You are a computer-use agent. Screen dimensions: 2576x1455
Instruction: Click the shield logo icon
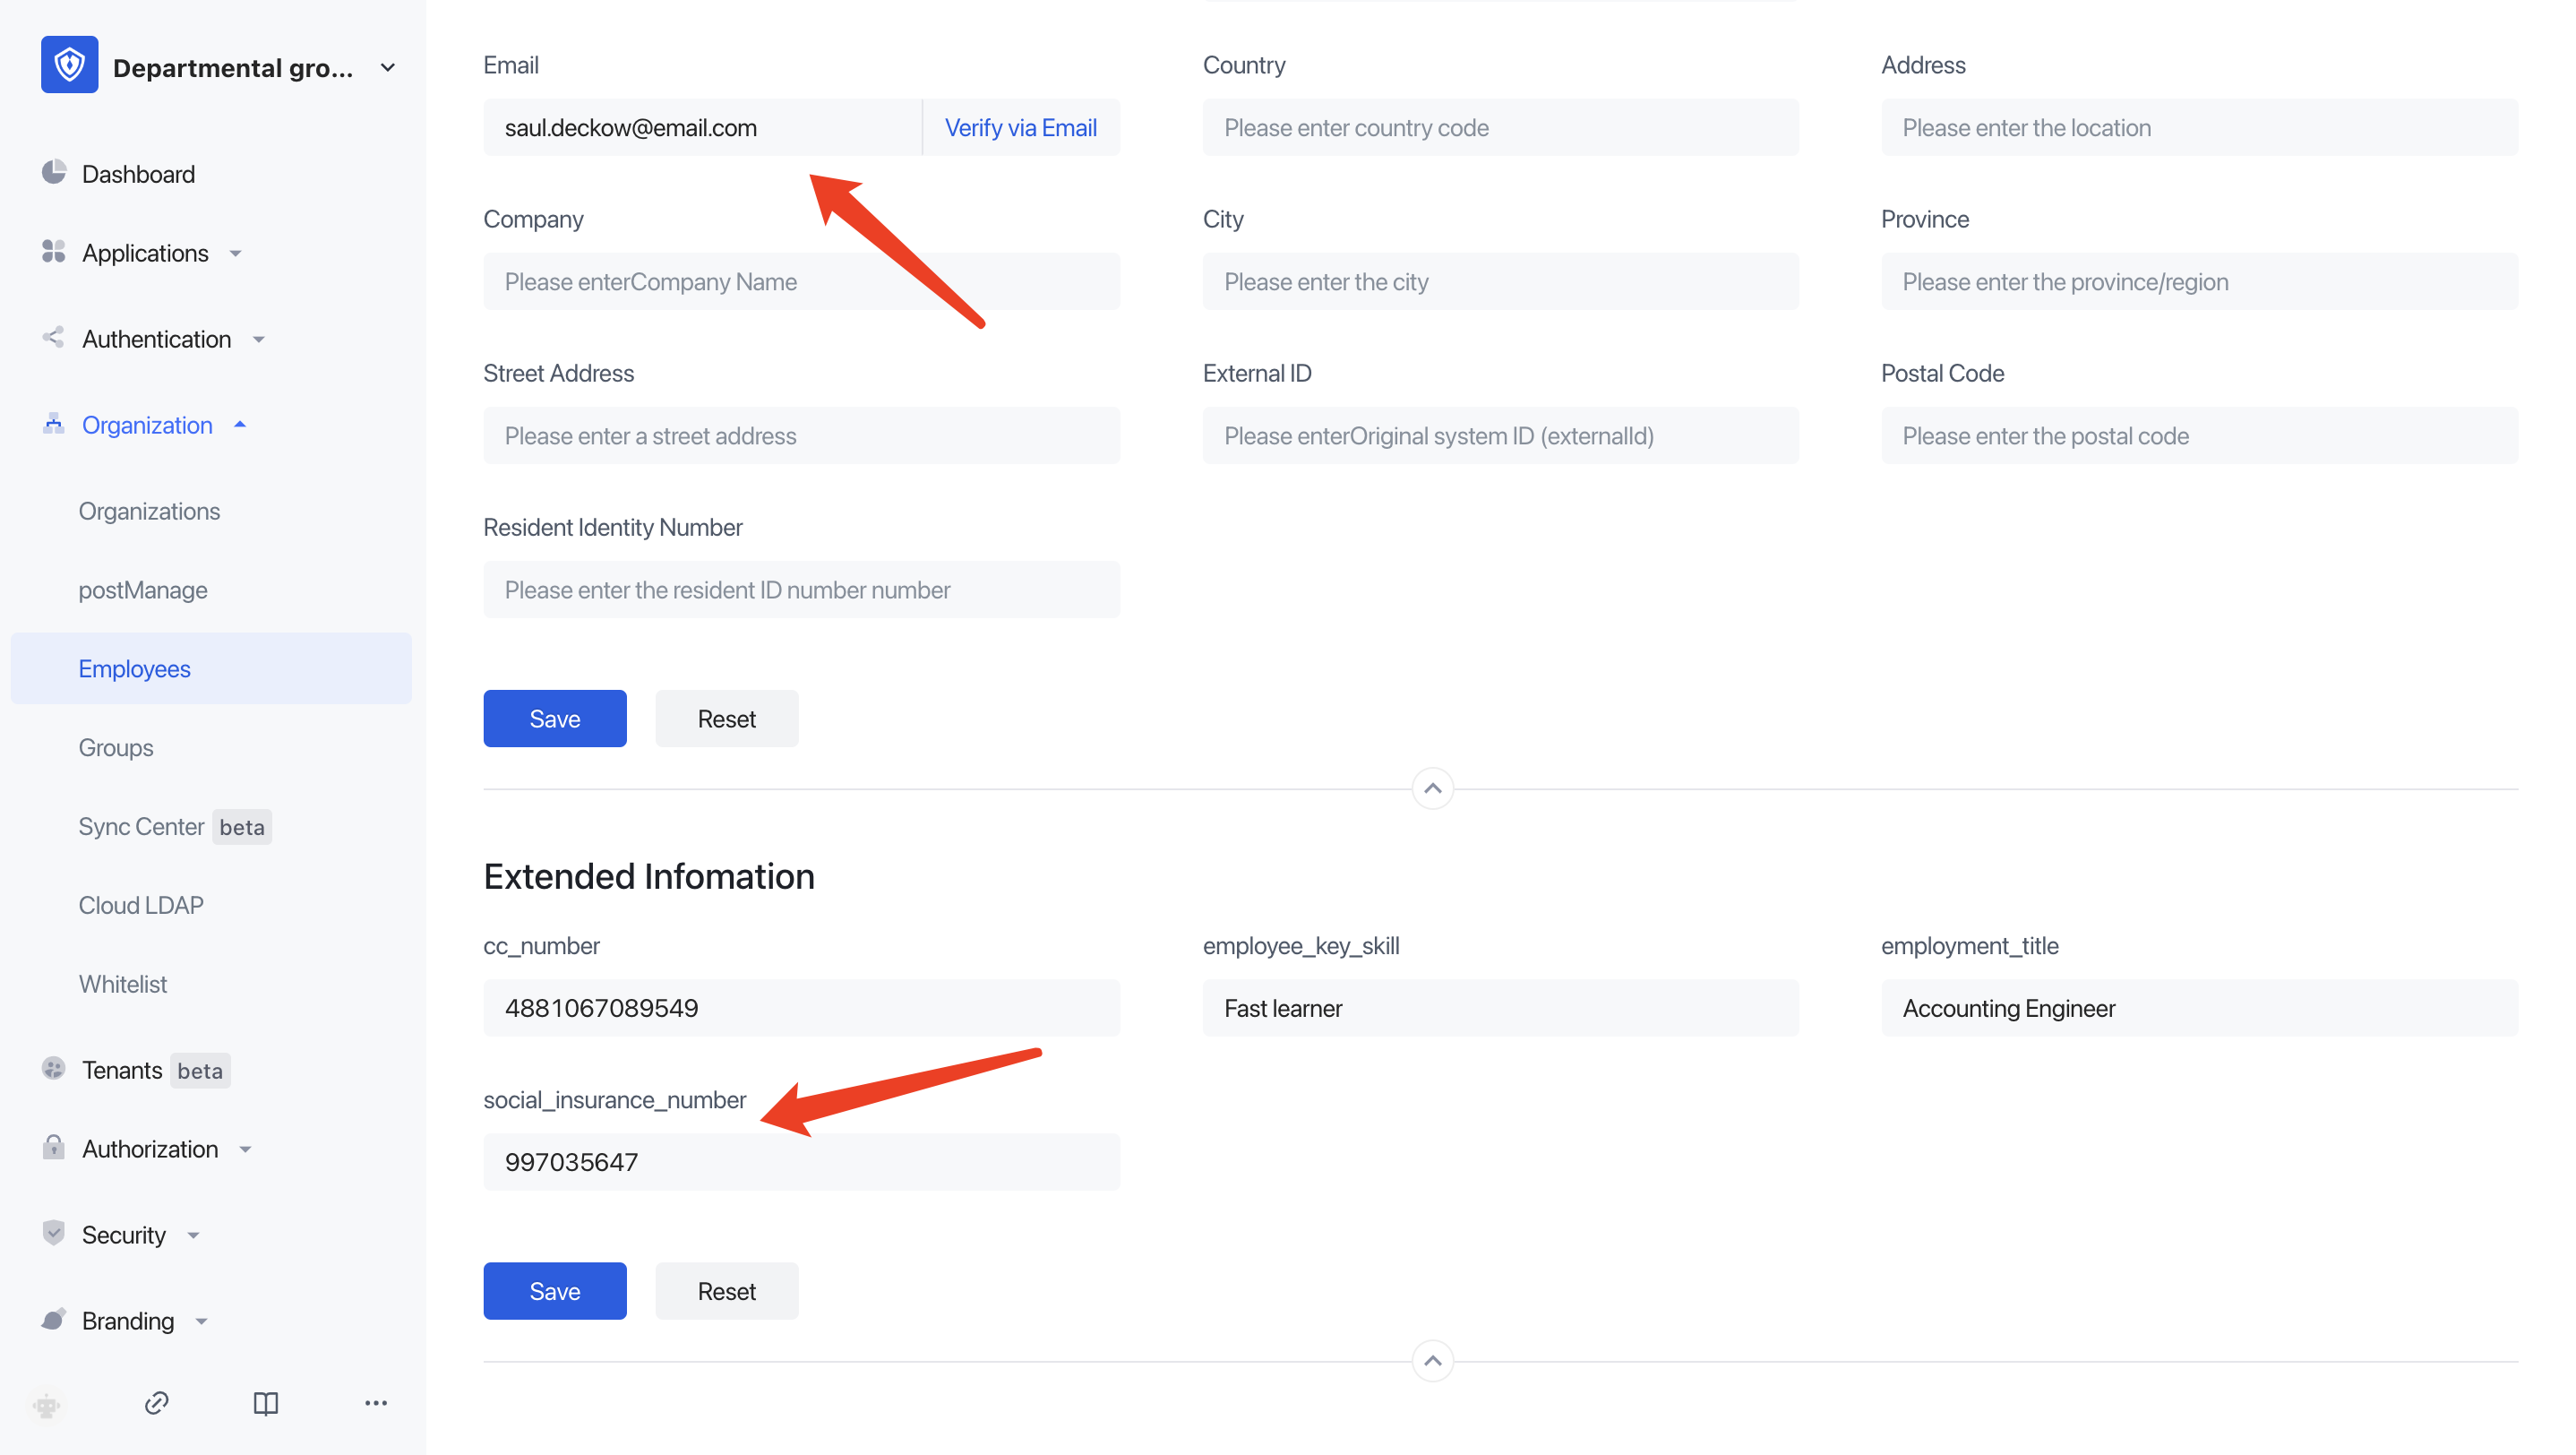[69, 66]
